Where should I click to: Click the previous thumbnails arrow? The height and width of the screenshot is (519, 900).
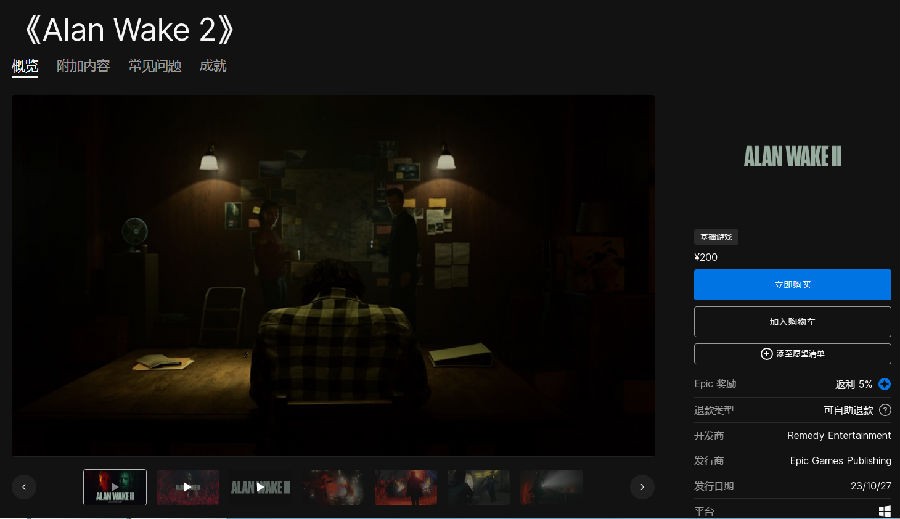point(24,487)
